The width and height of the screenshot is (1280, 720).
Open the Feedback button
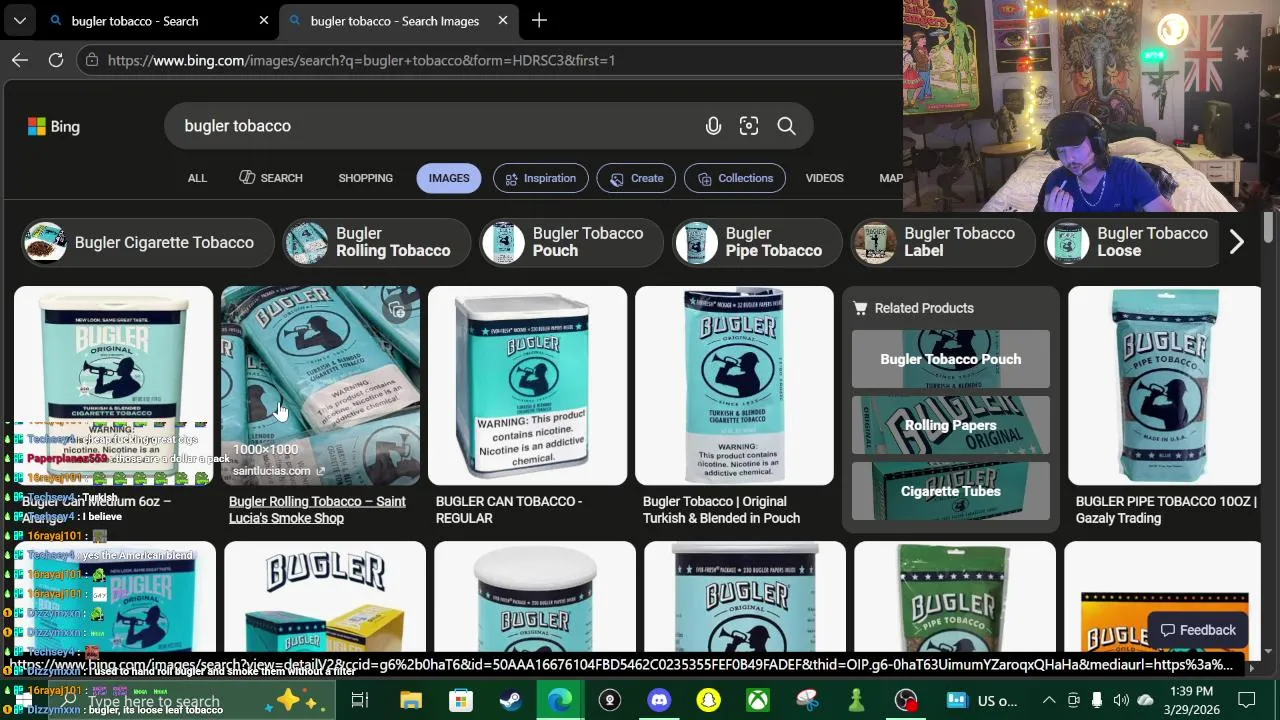(1198, 630)
